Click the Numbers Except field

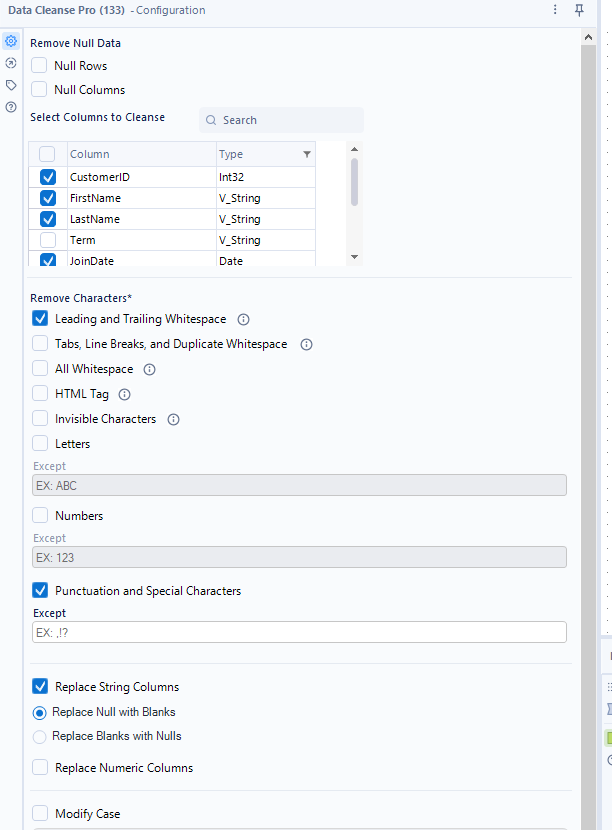coord(299,557)
